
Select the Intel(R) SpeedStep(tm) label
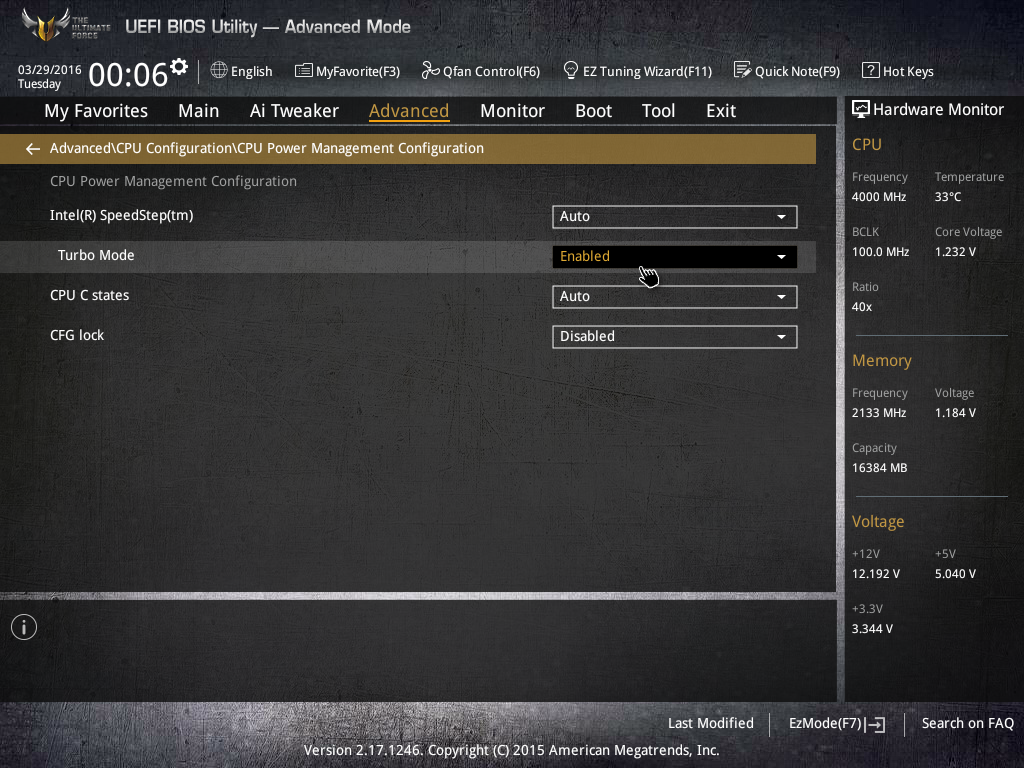pyautogui.click(x=121, y=216)
